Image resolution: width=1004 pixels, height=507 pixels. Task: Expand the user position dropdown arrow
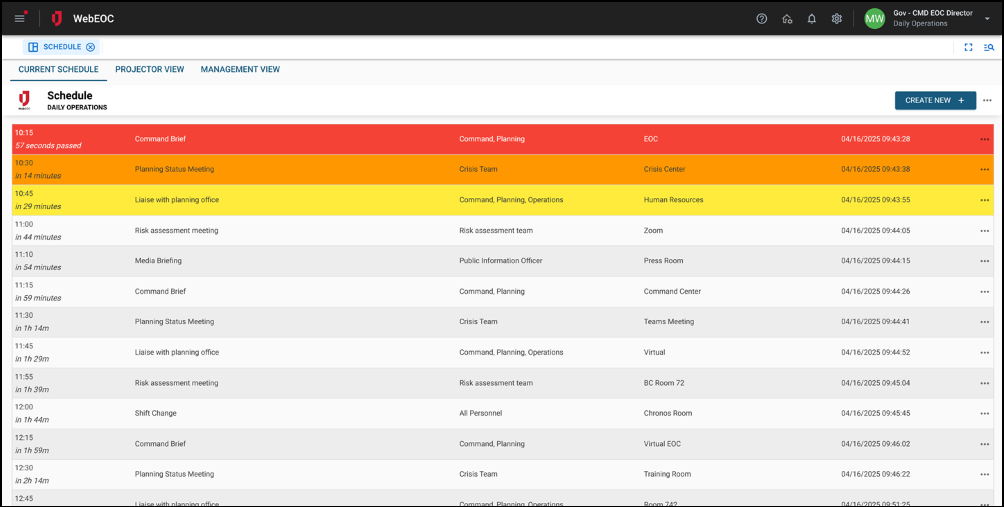pos(987,18)
